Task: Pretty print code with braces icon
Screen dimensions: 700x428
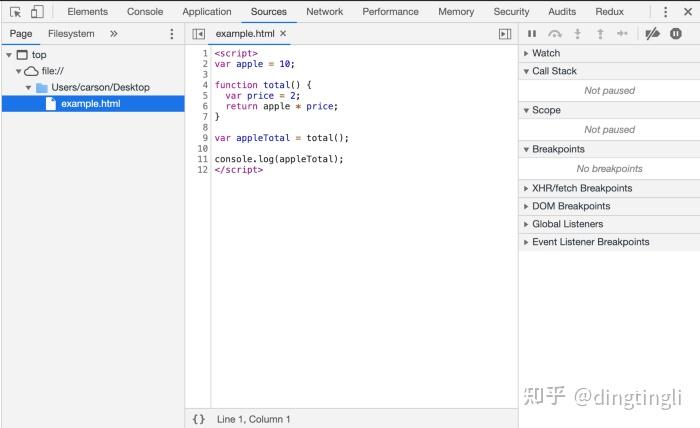Action: click(199, 419)
